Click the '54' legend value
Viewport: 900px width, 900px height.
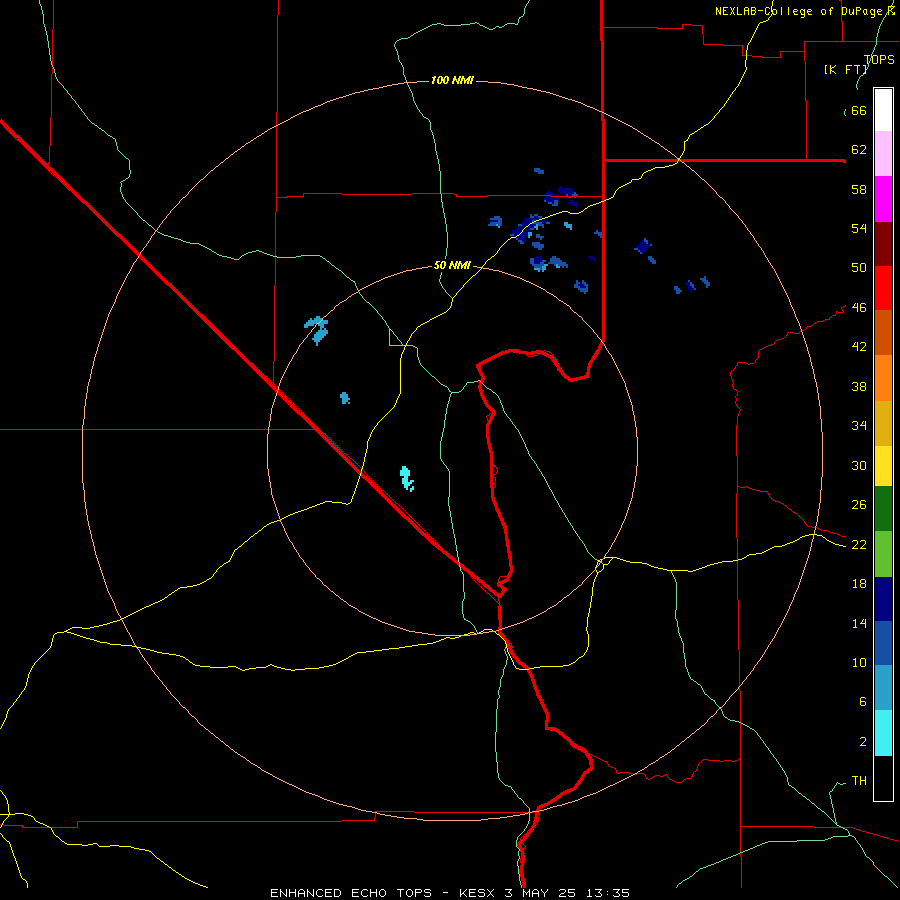click(859, 228)
